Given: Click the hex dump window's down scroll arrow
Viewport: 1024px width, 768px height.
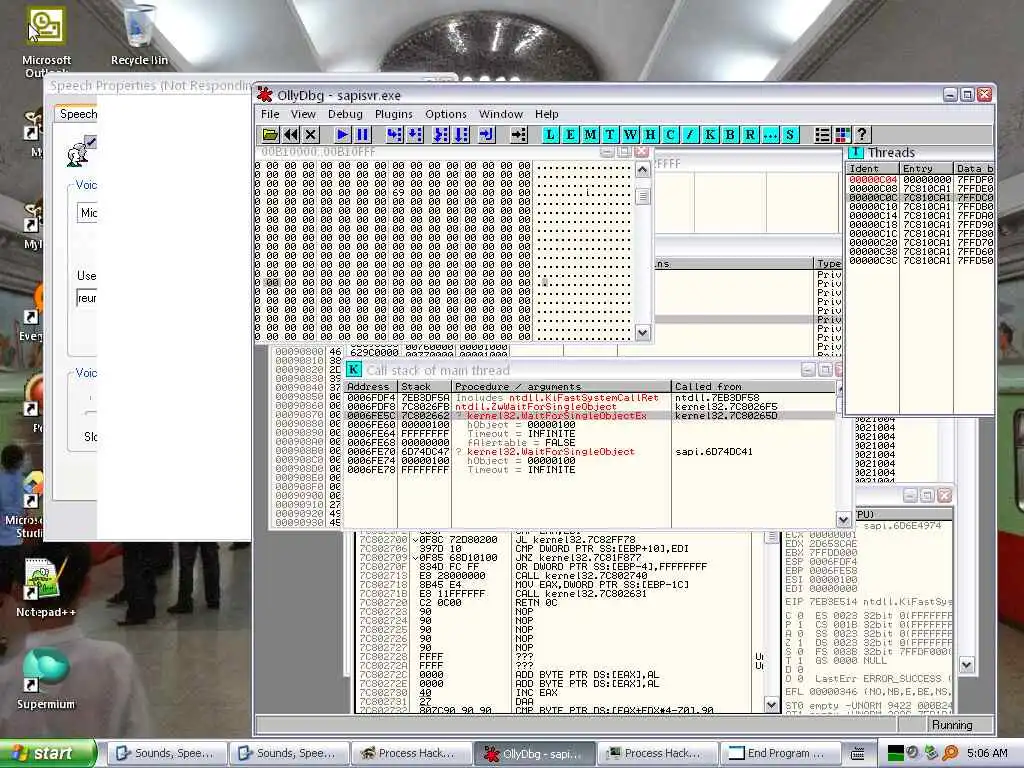Looking at the screenshot, I should pos(643,332).
